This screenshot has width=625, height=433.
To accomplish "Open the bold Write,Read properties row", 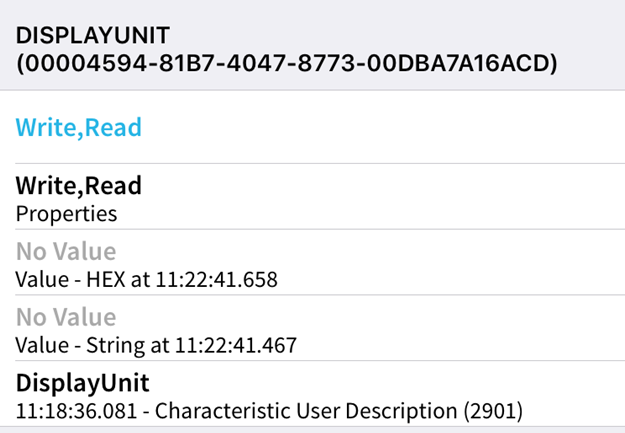I will point(78,185).
